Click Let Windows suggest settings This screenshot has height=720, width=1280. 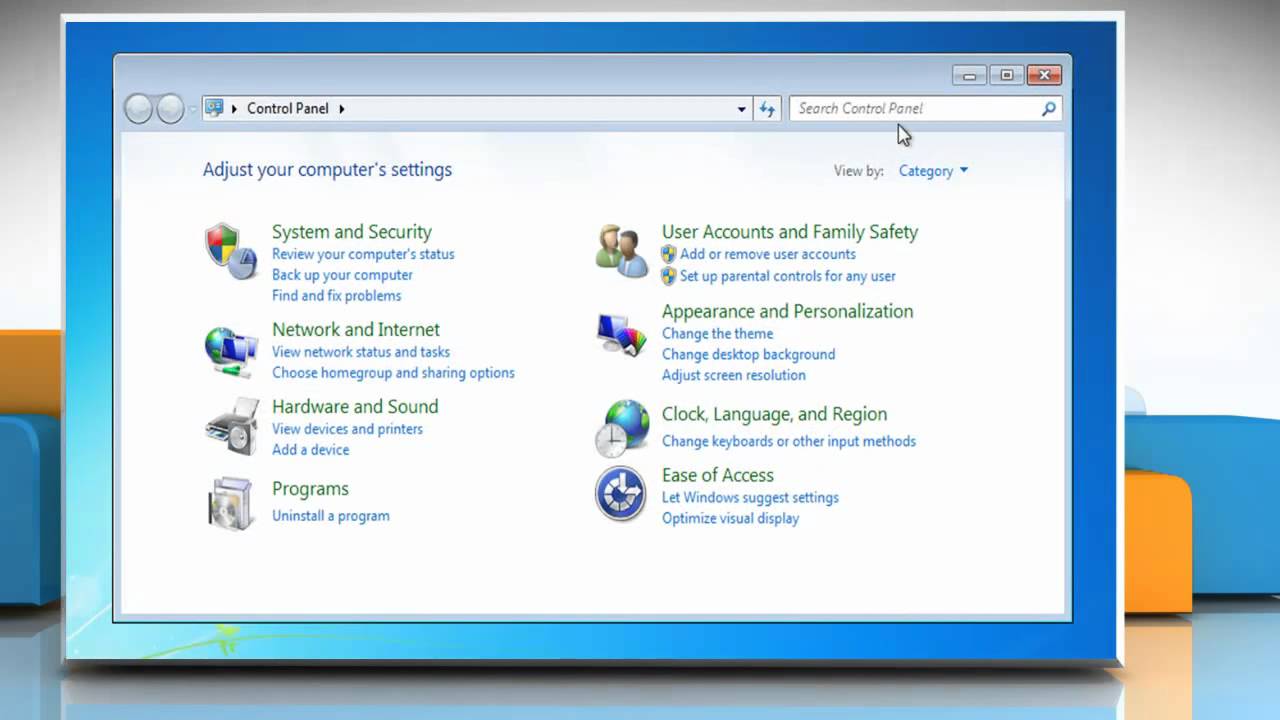[750, 498]
